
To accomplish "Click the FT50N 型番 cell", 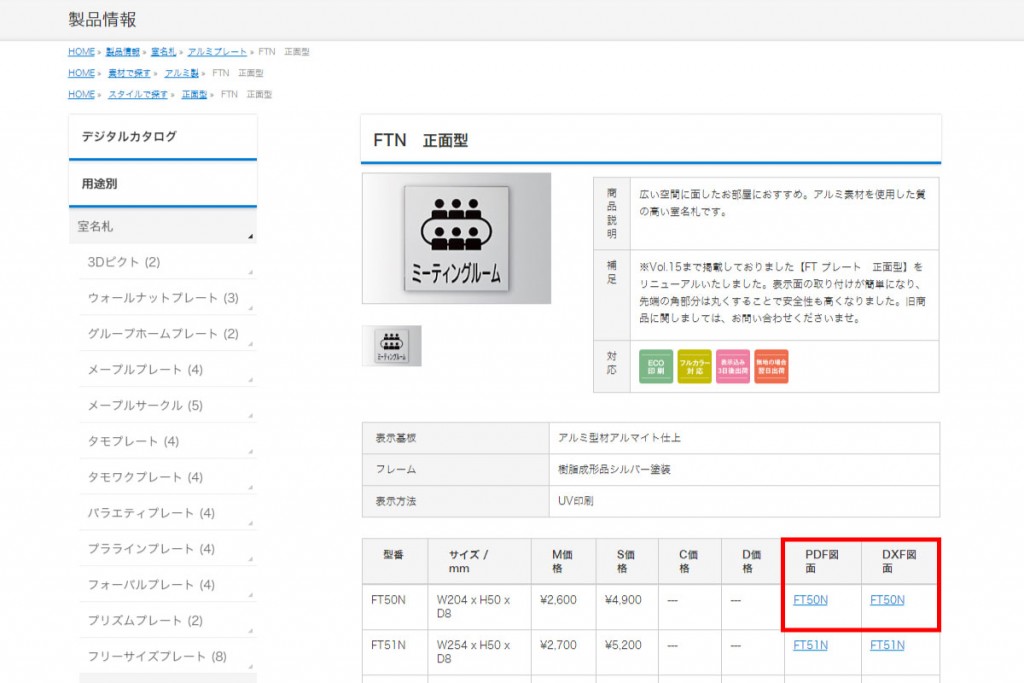I will click(x=395, y=607).
